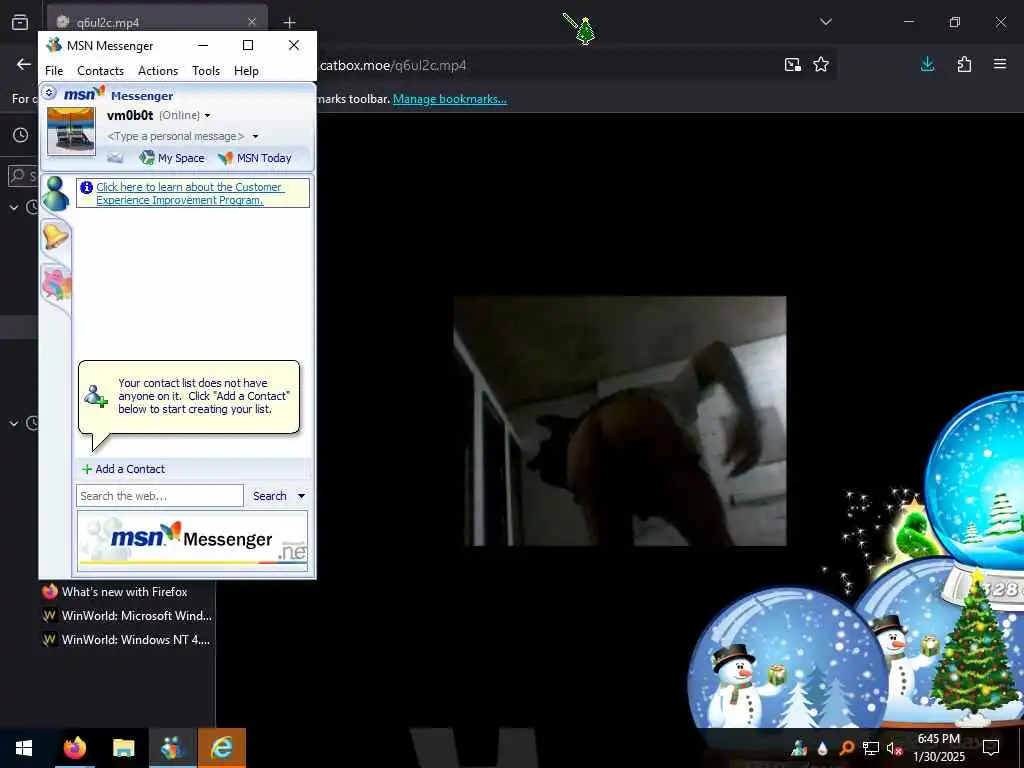Click the sidebar search field magnifier

point(18,176)
